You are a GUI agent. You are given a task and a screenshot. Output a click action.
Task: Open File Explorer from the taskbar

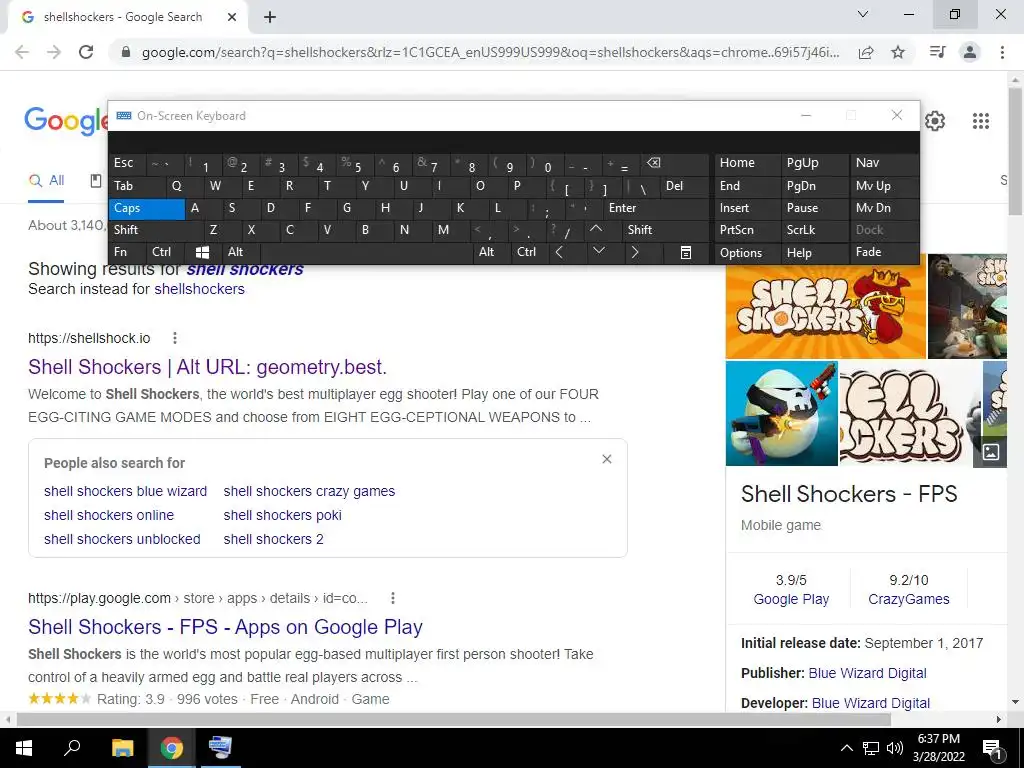122,748
